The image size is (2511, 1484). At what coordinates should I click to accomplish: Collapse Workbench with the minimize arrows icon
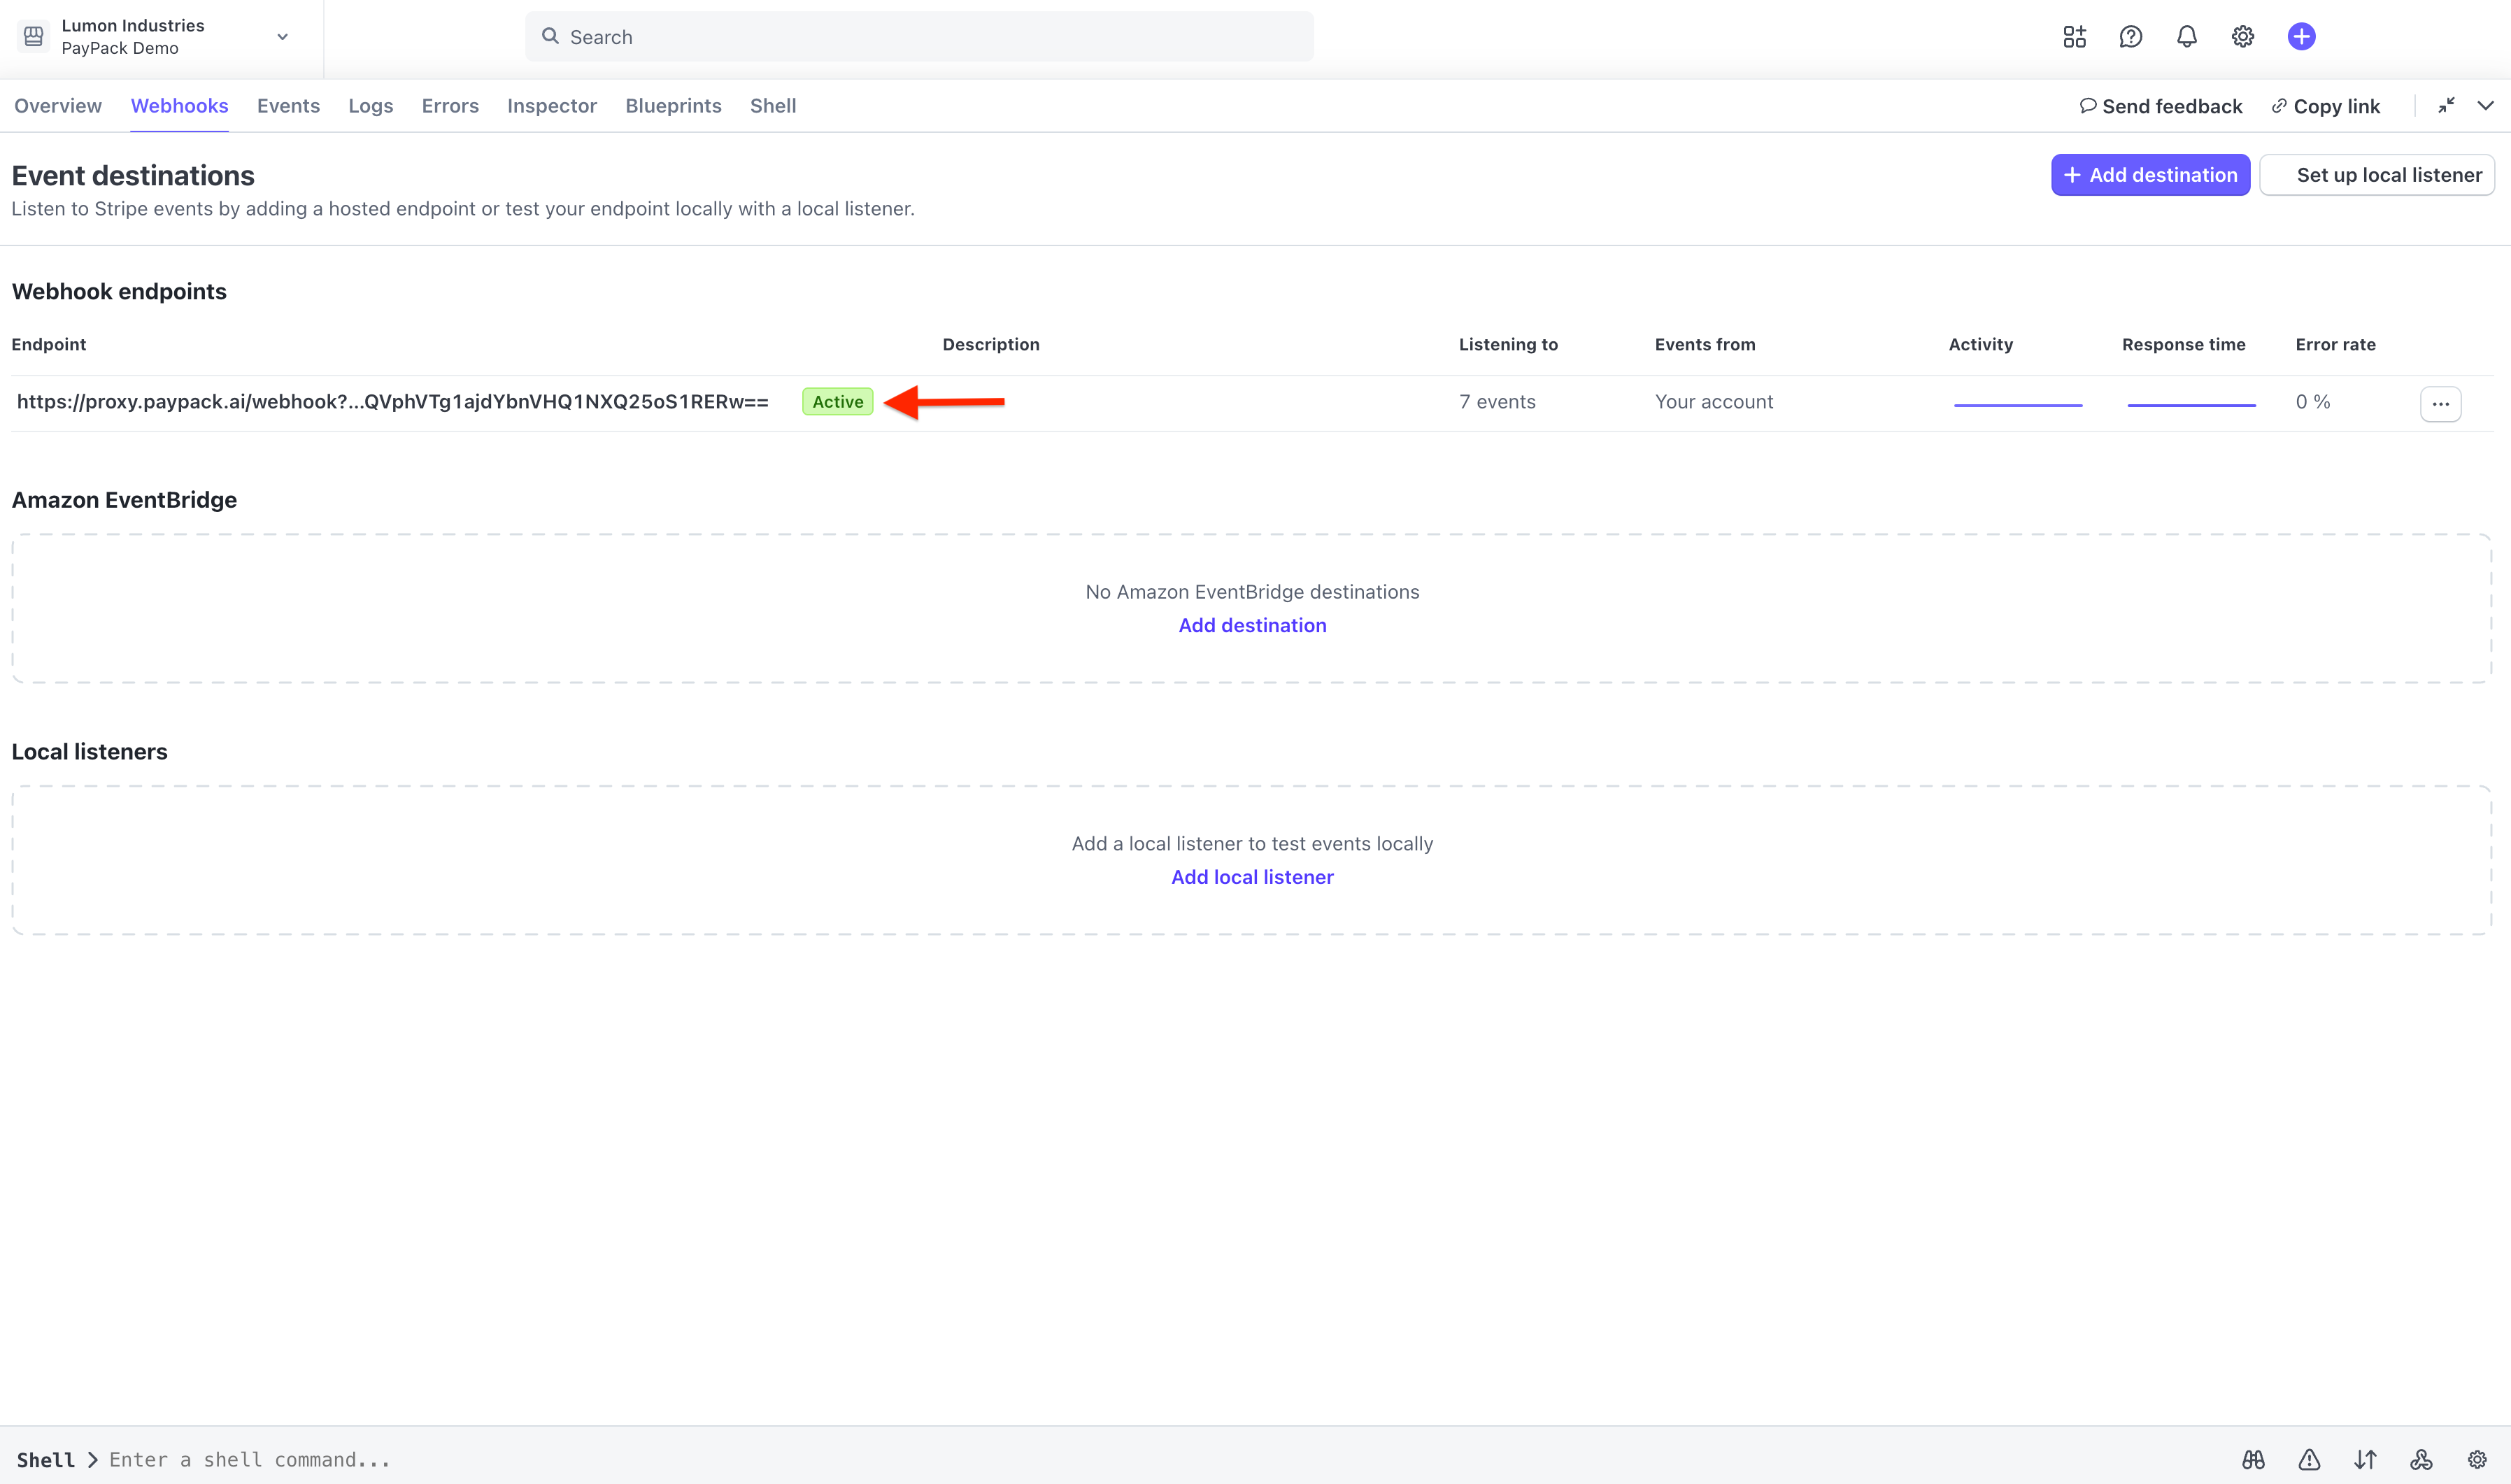point(2447,105)
